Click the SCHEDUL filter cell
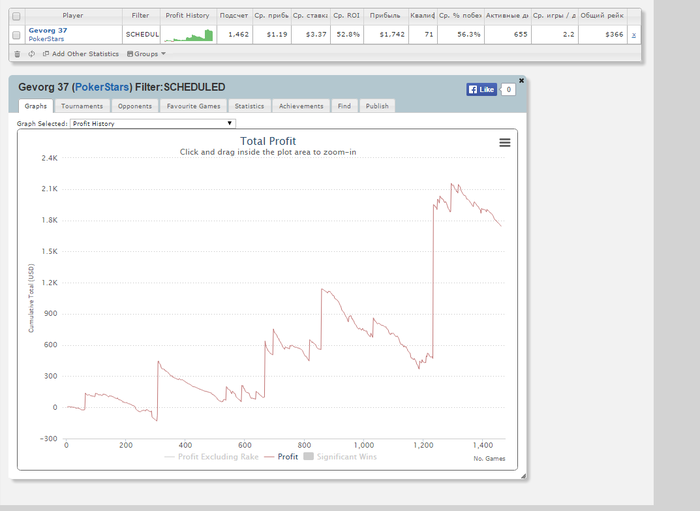 [141, 34]
